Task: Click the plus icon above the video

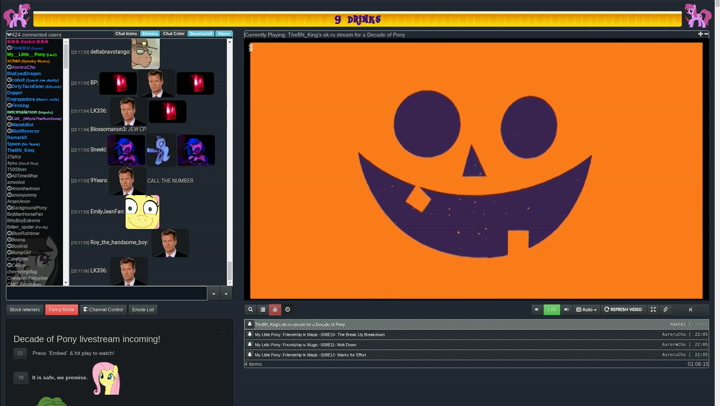Action: point(700,34)
